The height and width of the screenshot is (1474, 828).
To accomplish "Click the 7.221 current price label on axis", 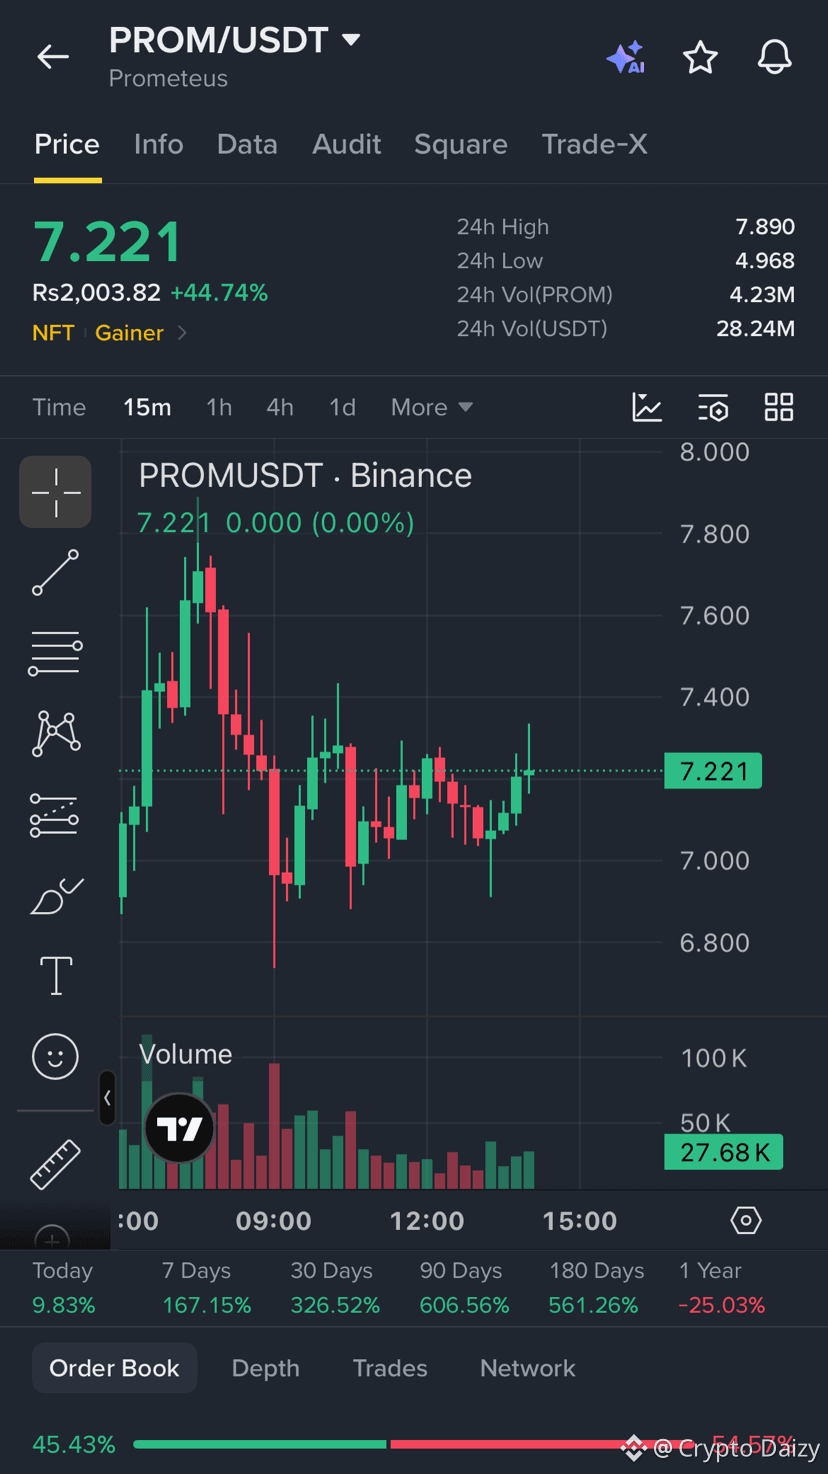I will coord(713,771).
